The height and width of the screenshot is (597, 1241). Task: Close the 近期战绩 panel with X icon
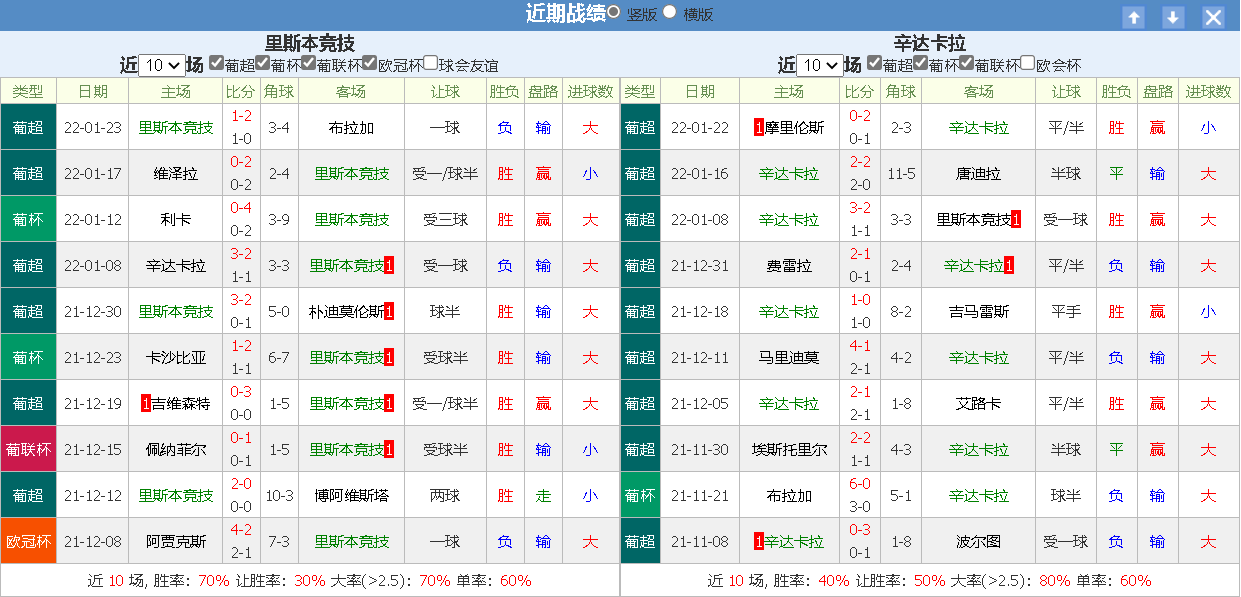(x=1213, y=17)
